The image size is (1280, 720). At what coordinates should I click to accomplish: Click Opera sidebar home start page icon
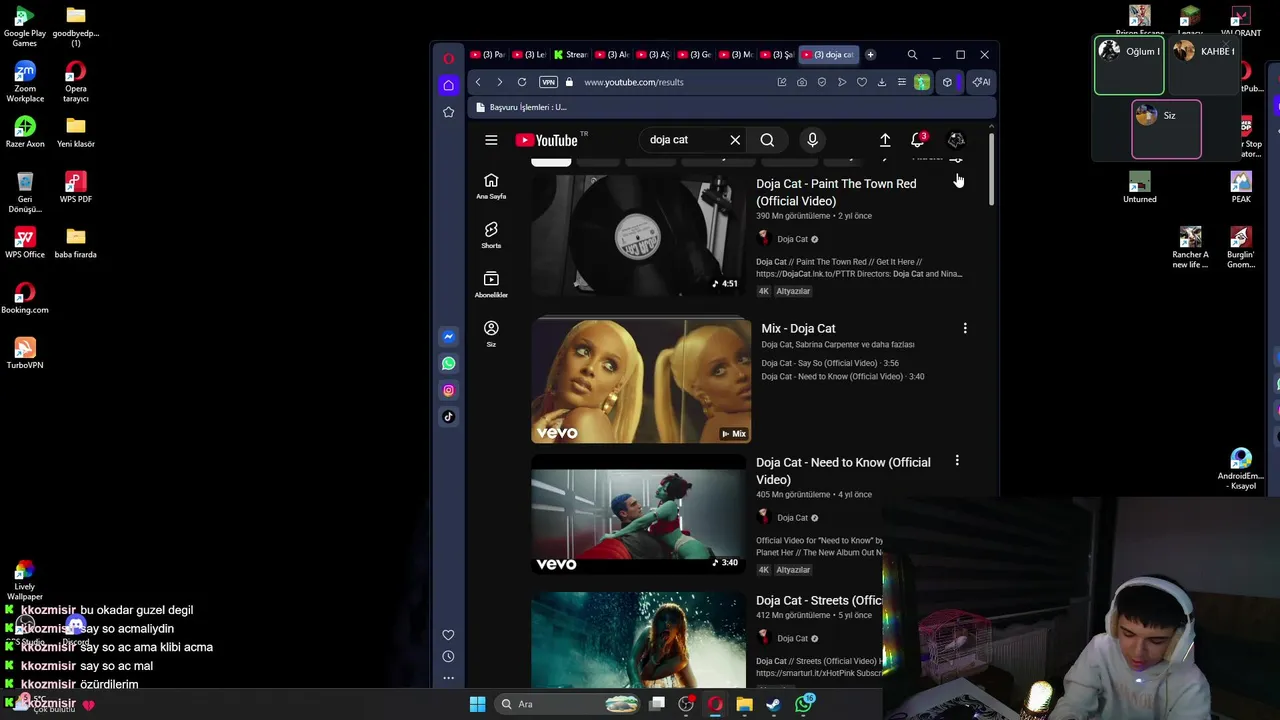[x=448, y=85]
